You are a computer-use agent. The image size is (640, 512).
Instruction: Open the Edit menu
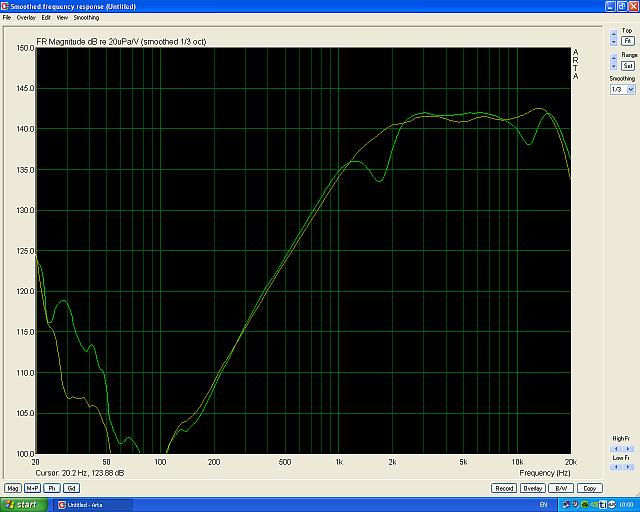46,18
